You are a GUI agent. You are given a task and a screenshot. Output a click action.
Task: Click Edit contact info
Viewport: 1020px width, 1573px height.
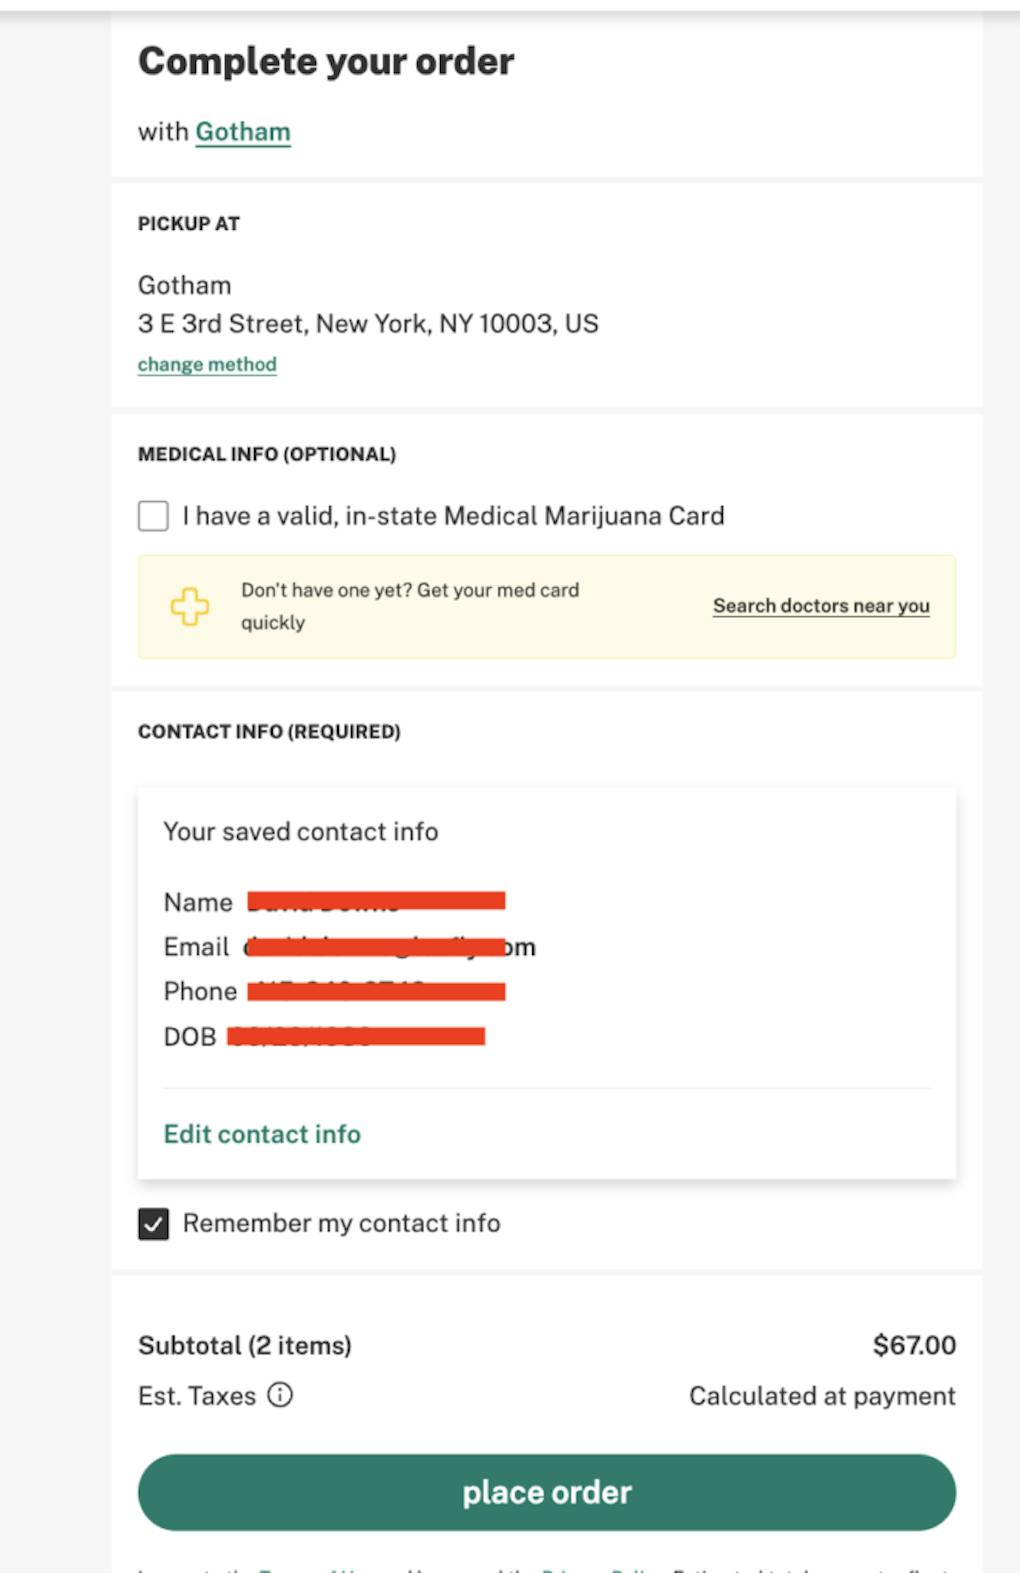click(x=262, y=1134)
